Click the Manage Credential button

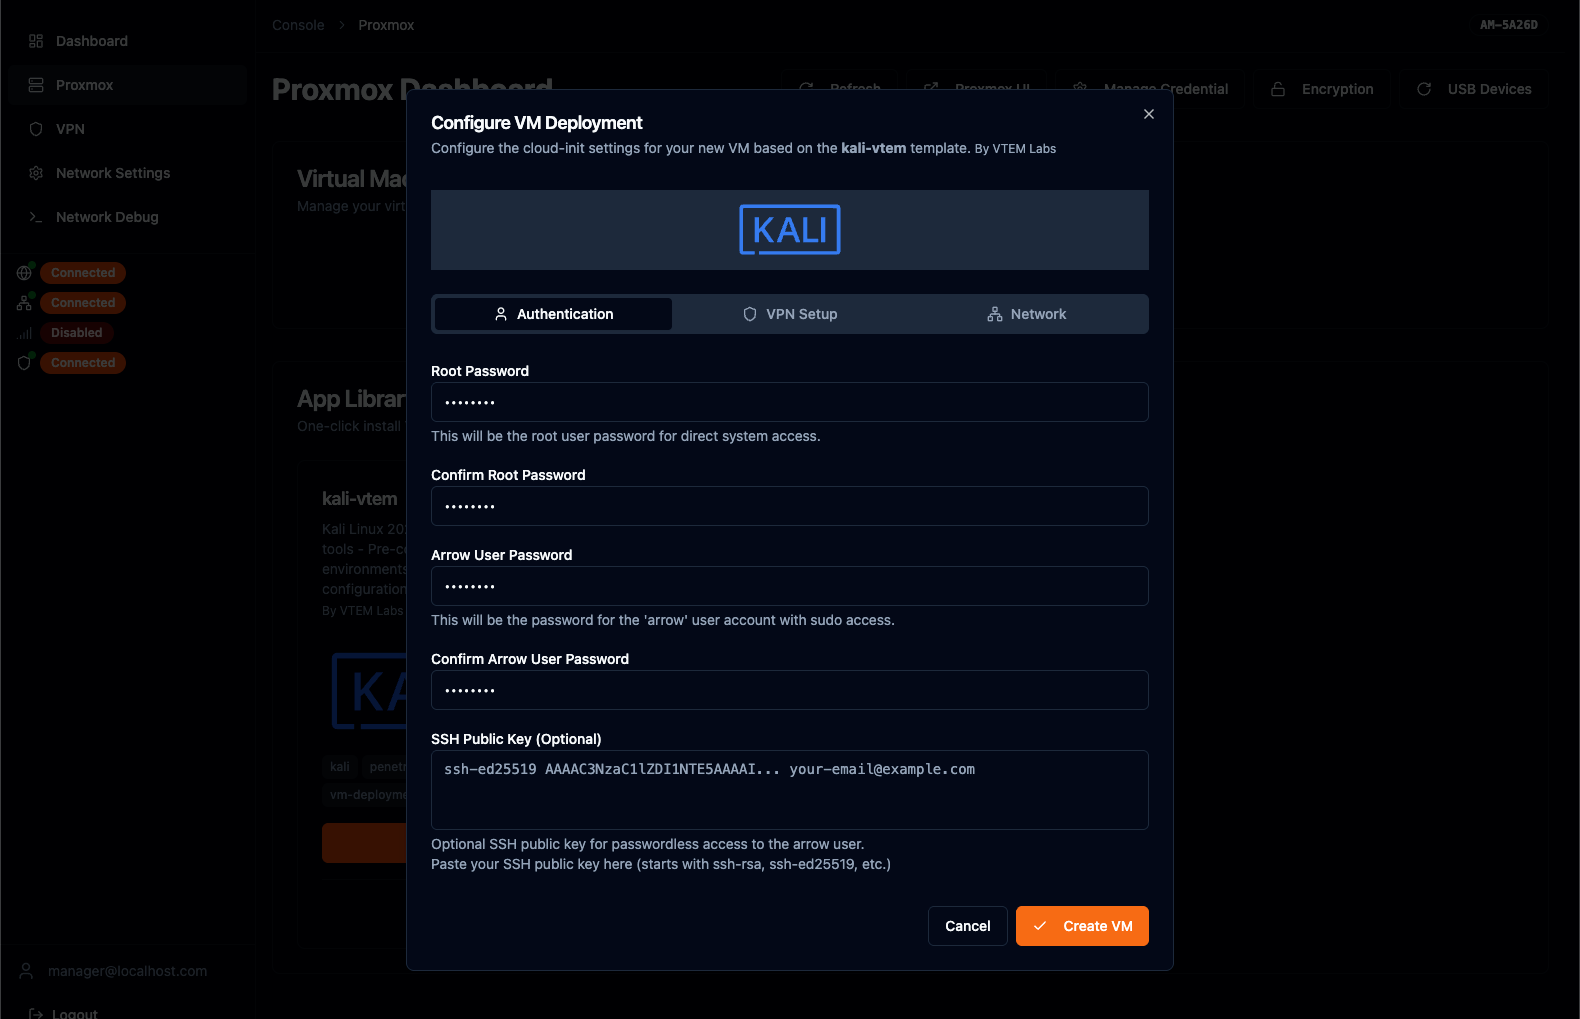click(x=1150, y=89)
